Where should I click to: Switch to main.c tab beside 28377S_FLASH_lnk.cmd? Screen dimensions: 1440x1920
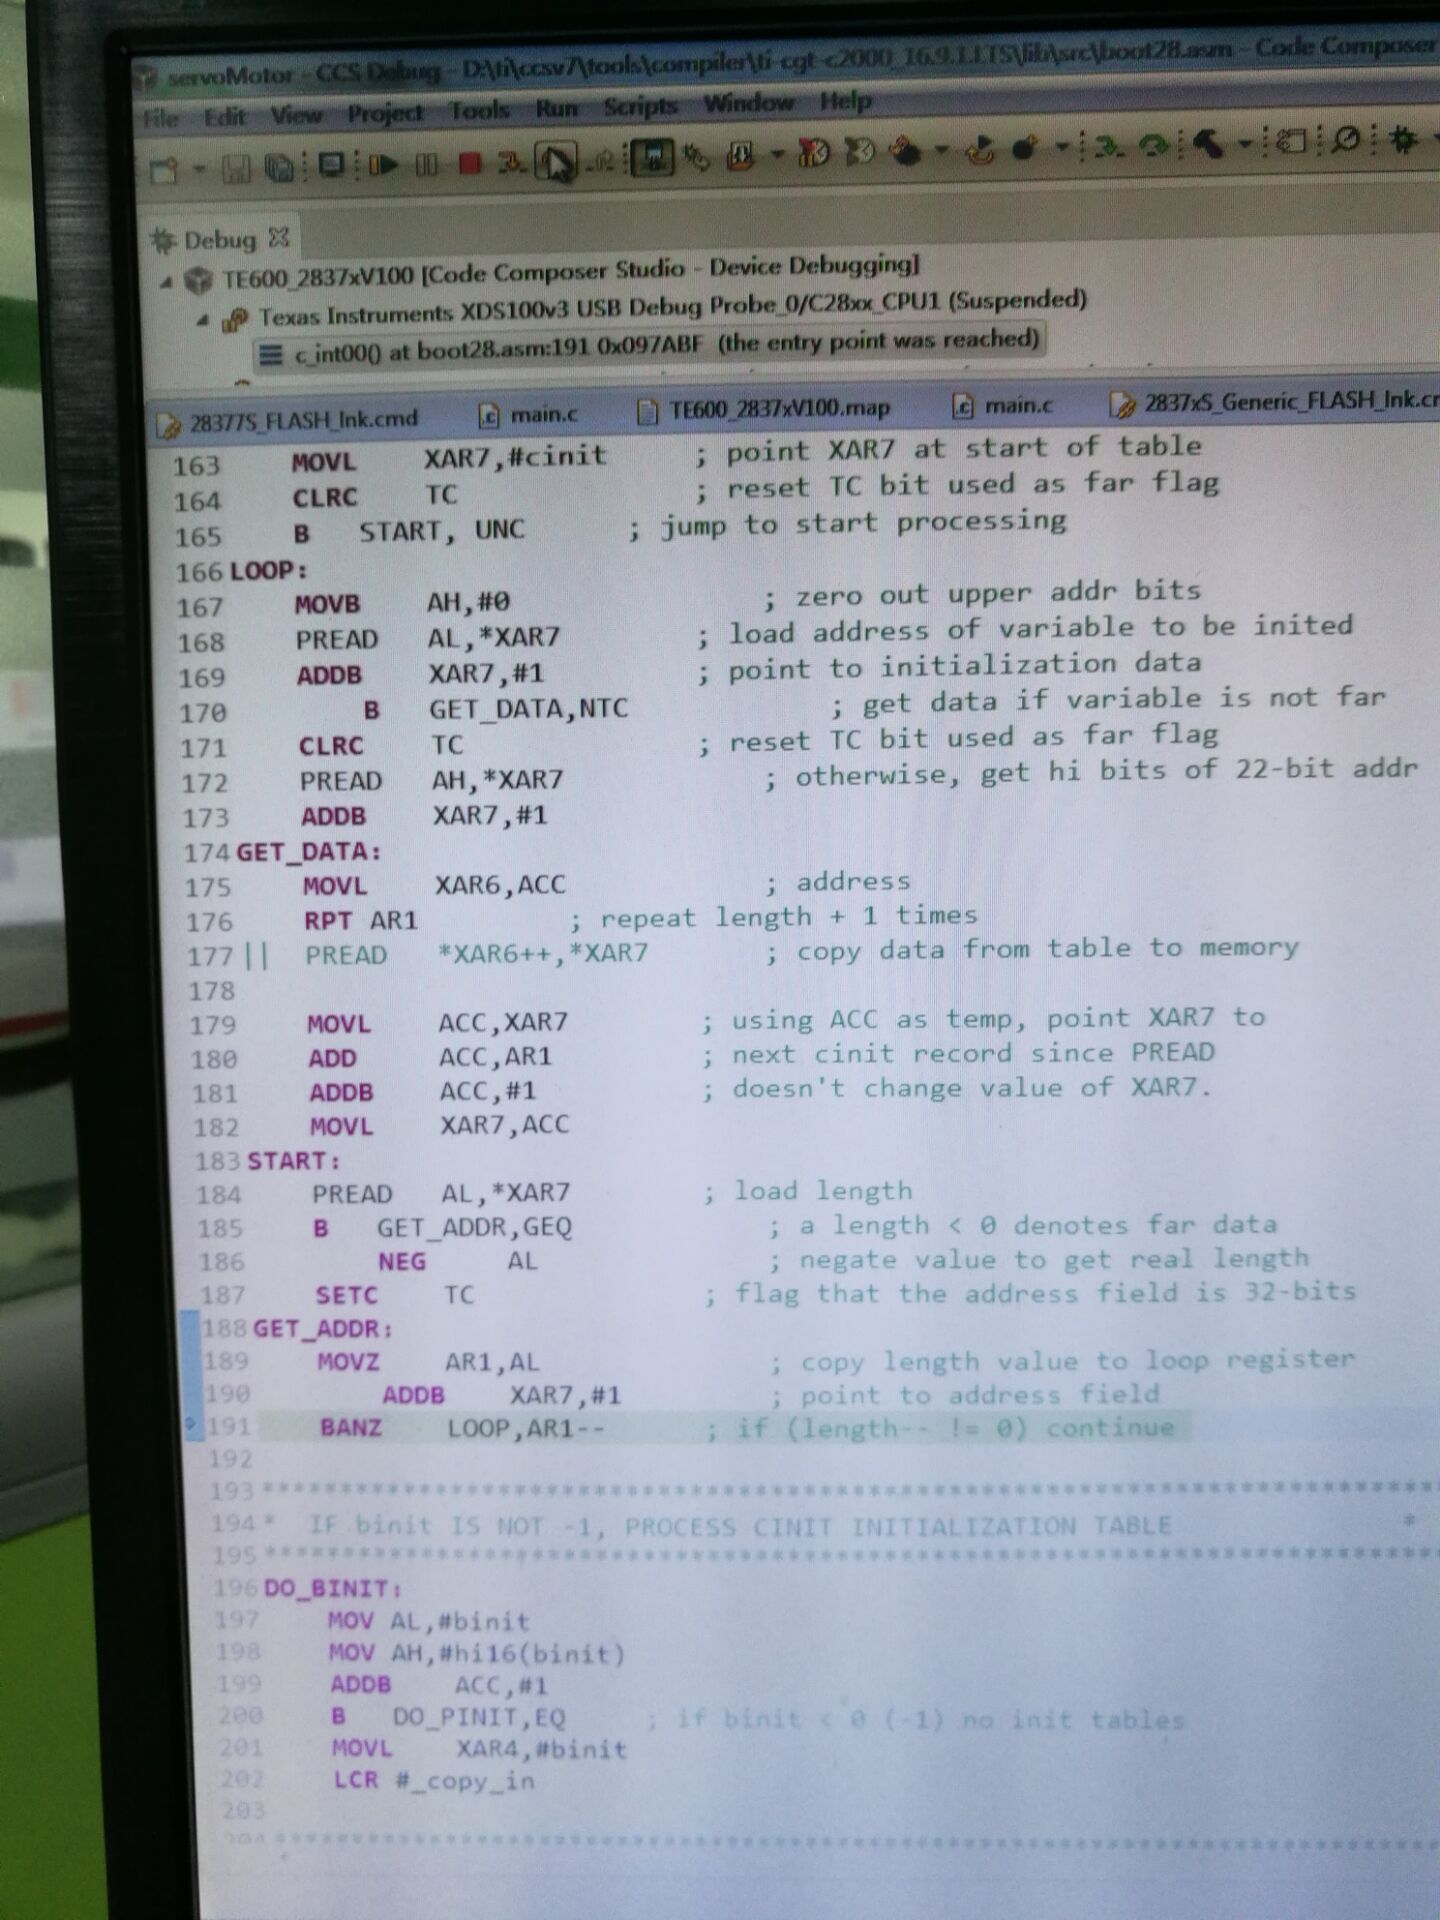(528, 414)
